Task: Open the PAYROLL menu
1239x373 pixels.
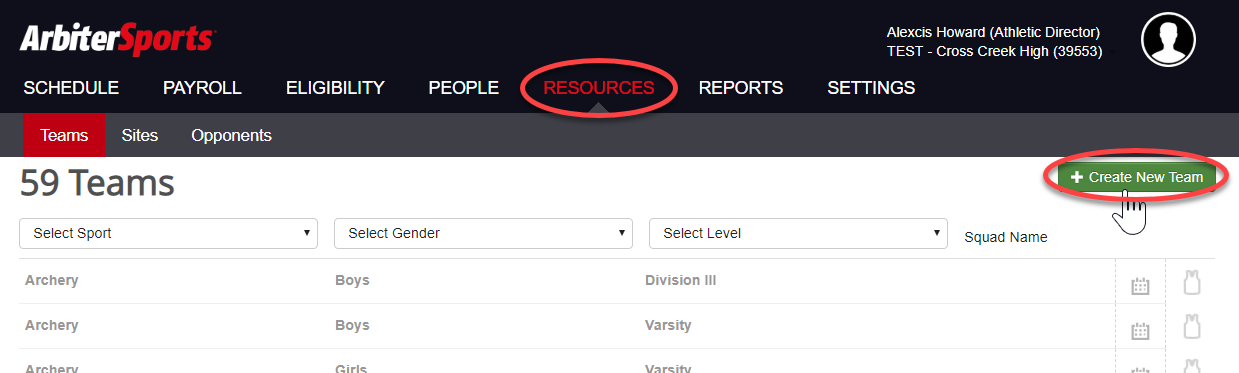Action: tap(202, 88)
